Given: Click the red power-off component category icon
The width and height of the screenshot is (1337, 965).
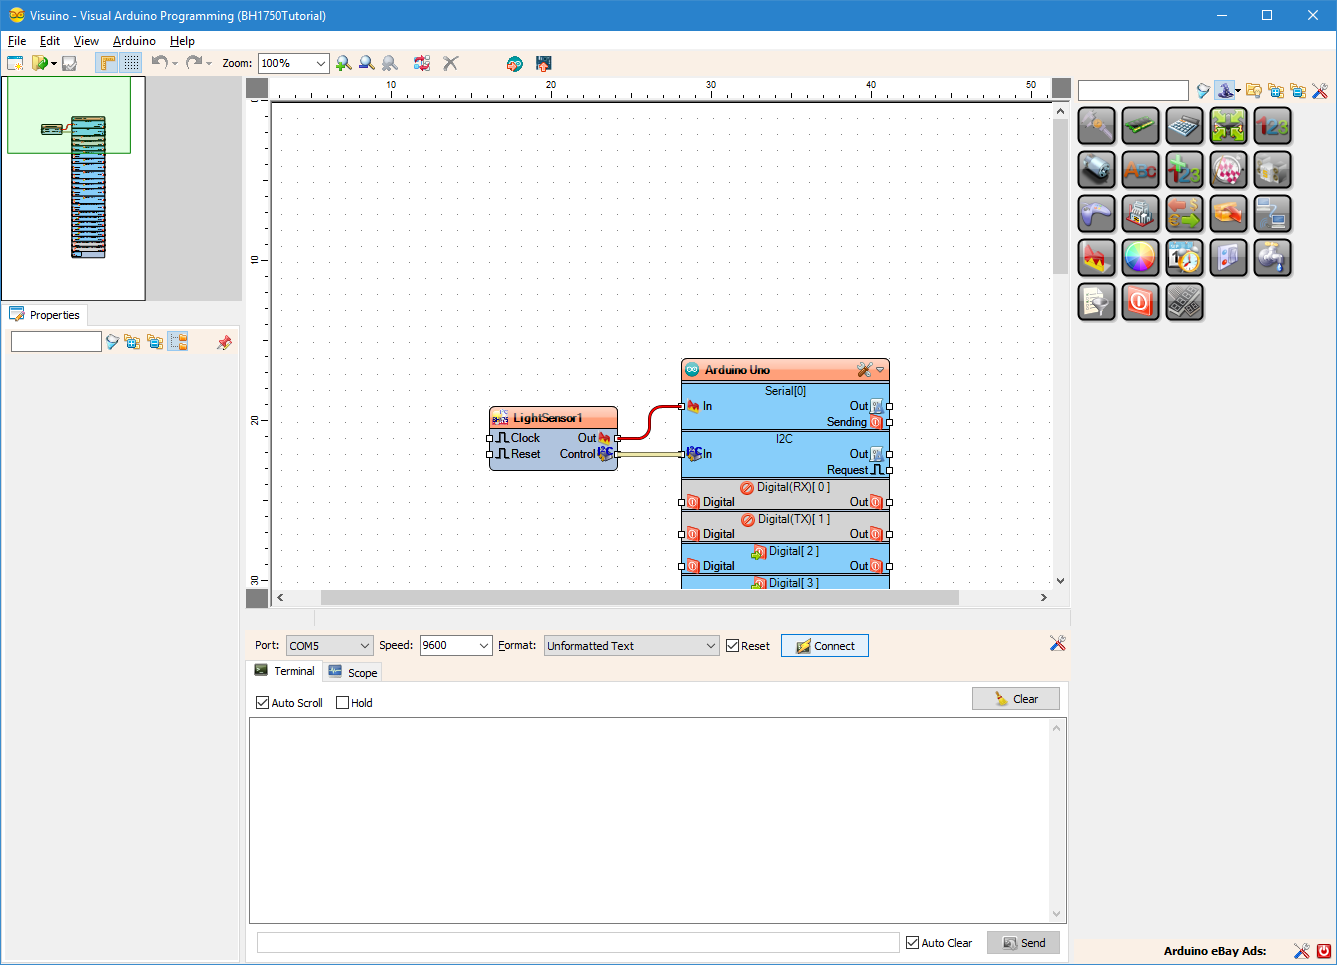Looking at the screenshot, I should (1140, 302).
